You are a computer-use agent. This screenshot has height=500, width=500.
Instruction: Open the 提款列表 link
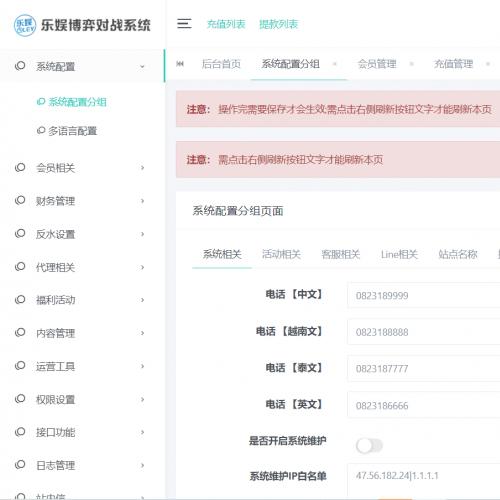(278, 24)
